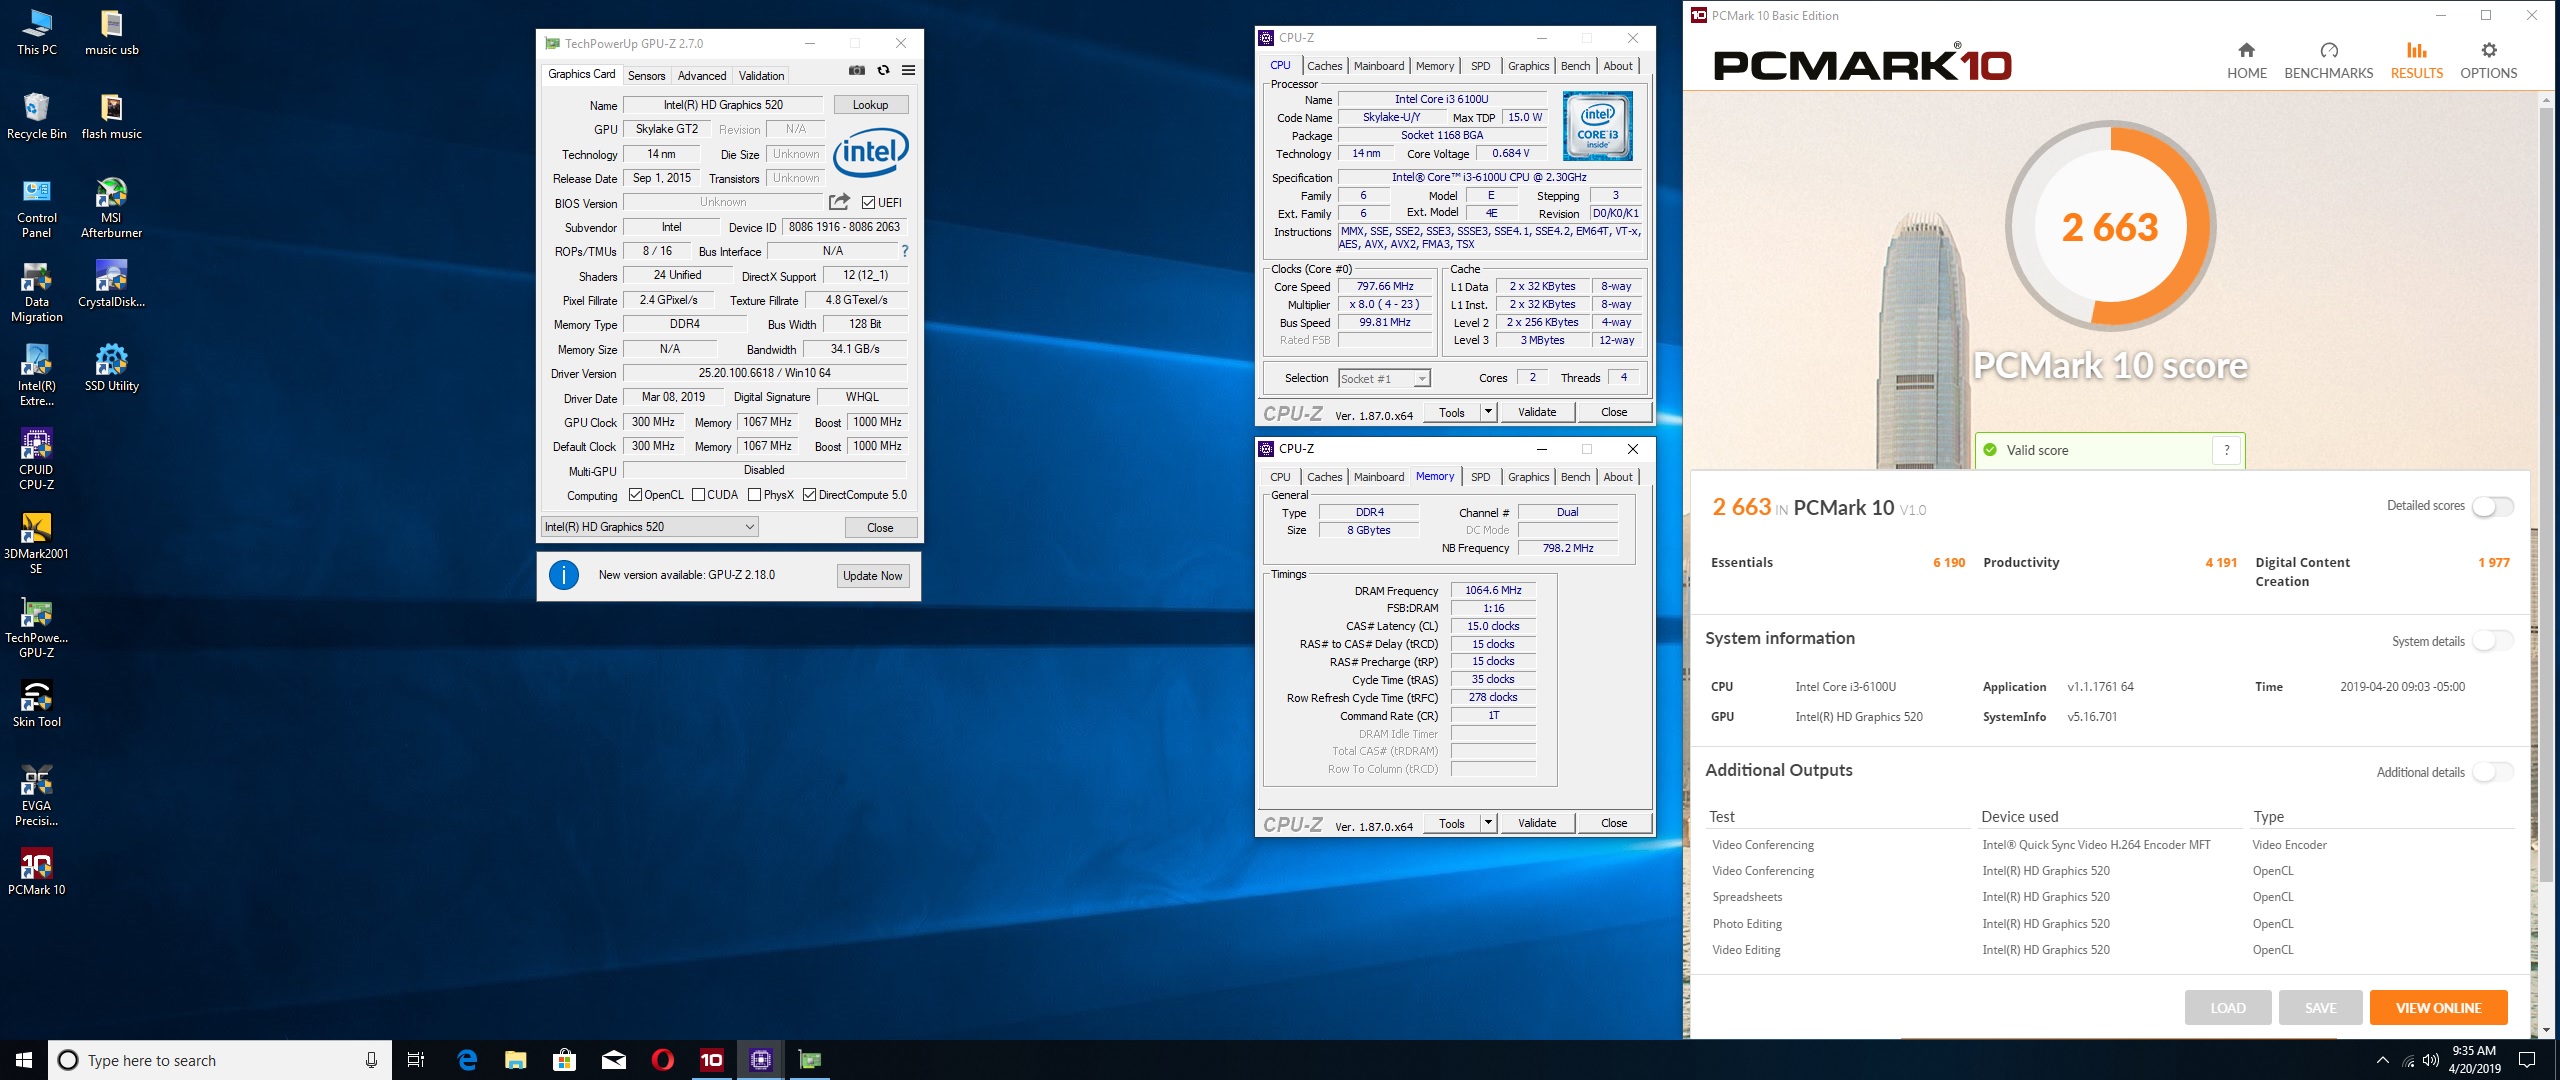
Task: Open the GPU selection dropdown in GPU-Z
Action: pyautogui.click(x=649, y=527)
